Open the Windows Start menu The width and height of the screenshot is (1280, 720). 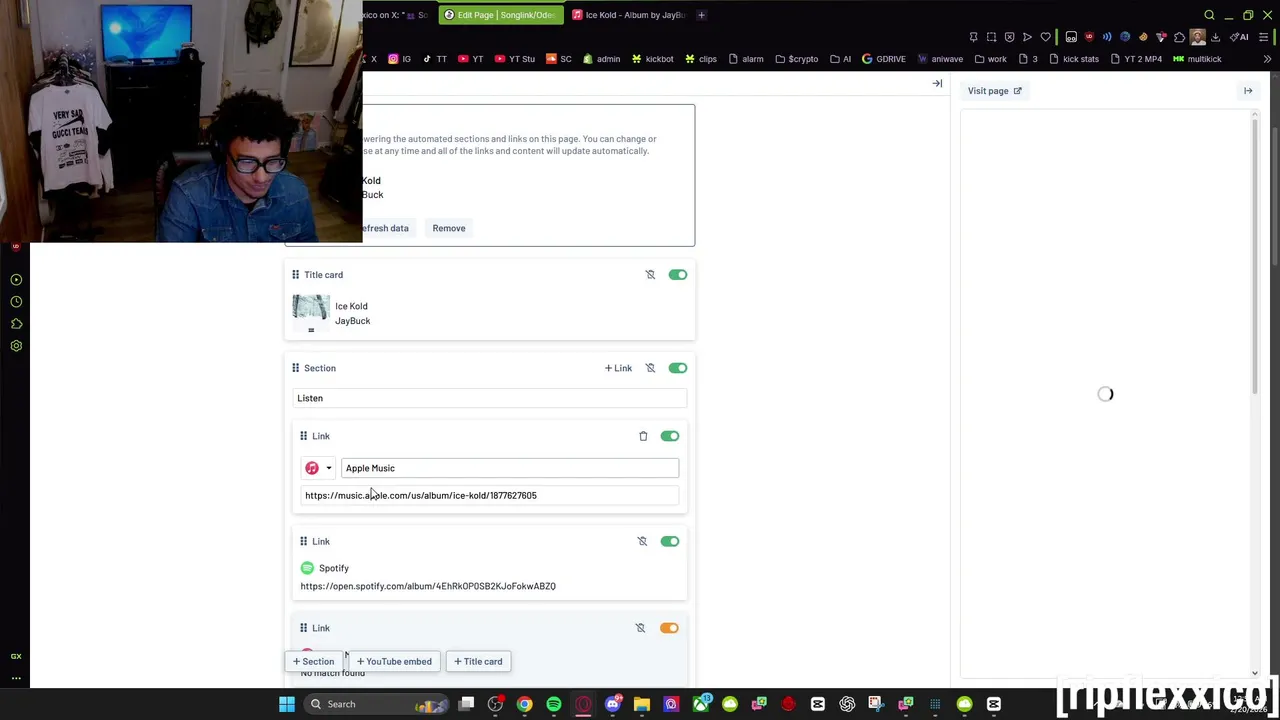pyautogui.click(x=287, y=704)
